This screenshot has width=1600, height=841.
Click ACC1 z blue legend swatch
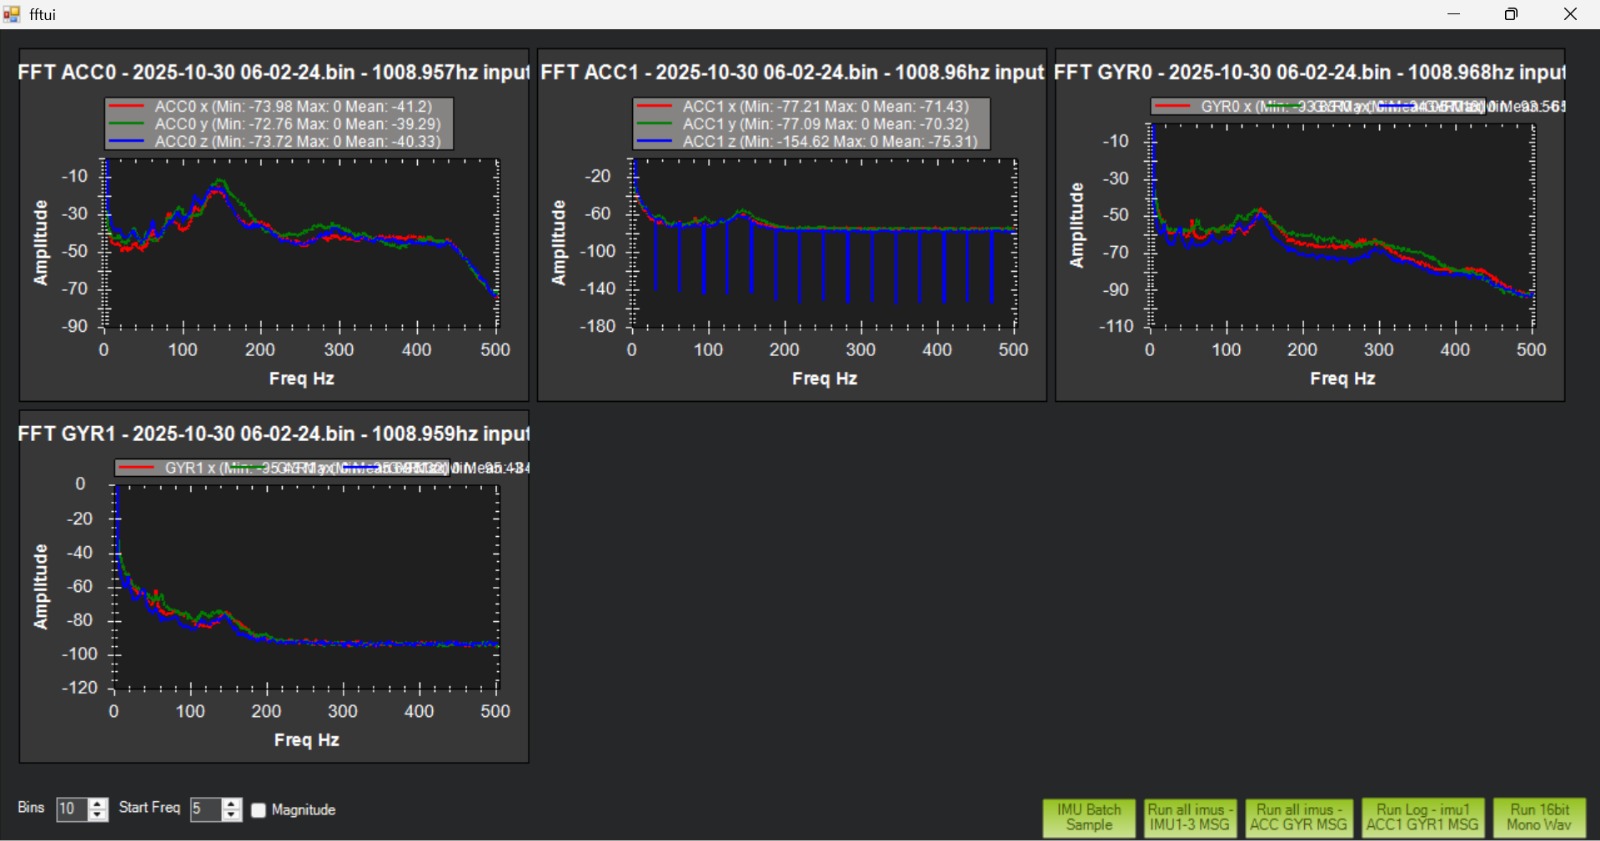654,142
